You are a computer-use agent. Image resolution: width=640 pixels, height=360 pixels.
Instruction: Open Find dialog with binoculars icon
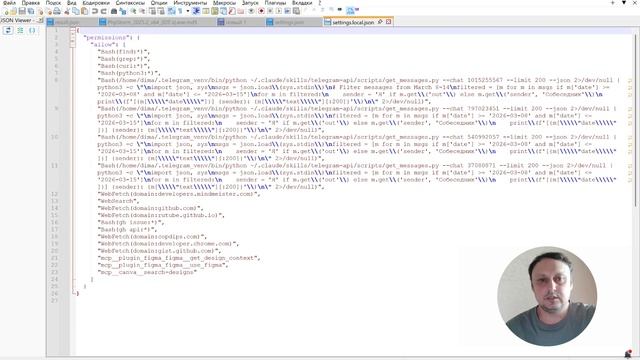tap(114, 11)
